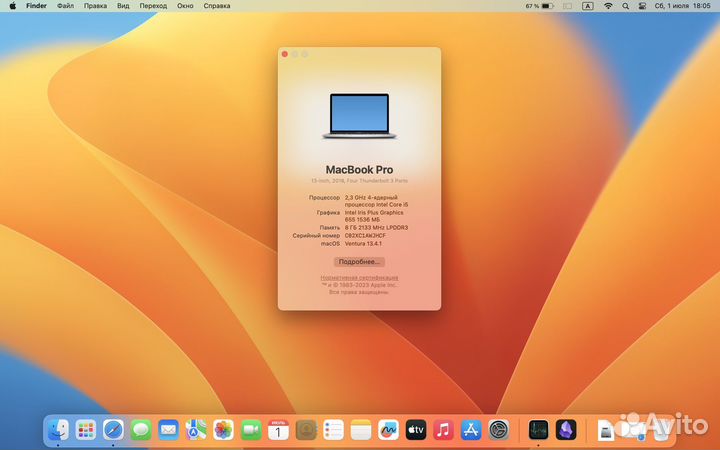The height and width of the screenshot is (450, 720).
Task: Open the Apple TV app
Action: (416, 430)
